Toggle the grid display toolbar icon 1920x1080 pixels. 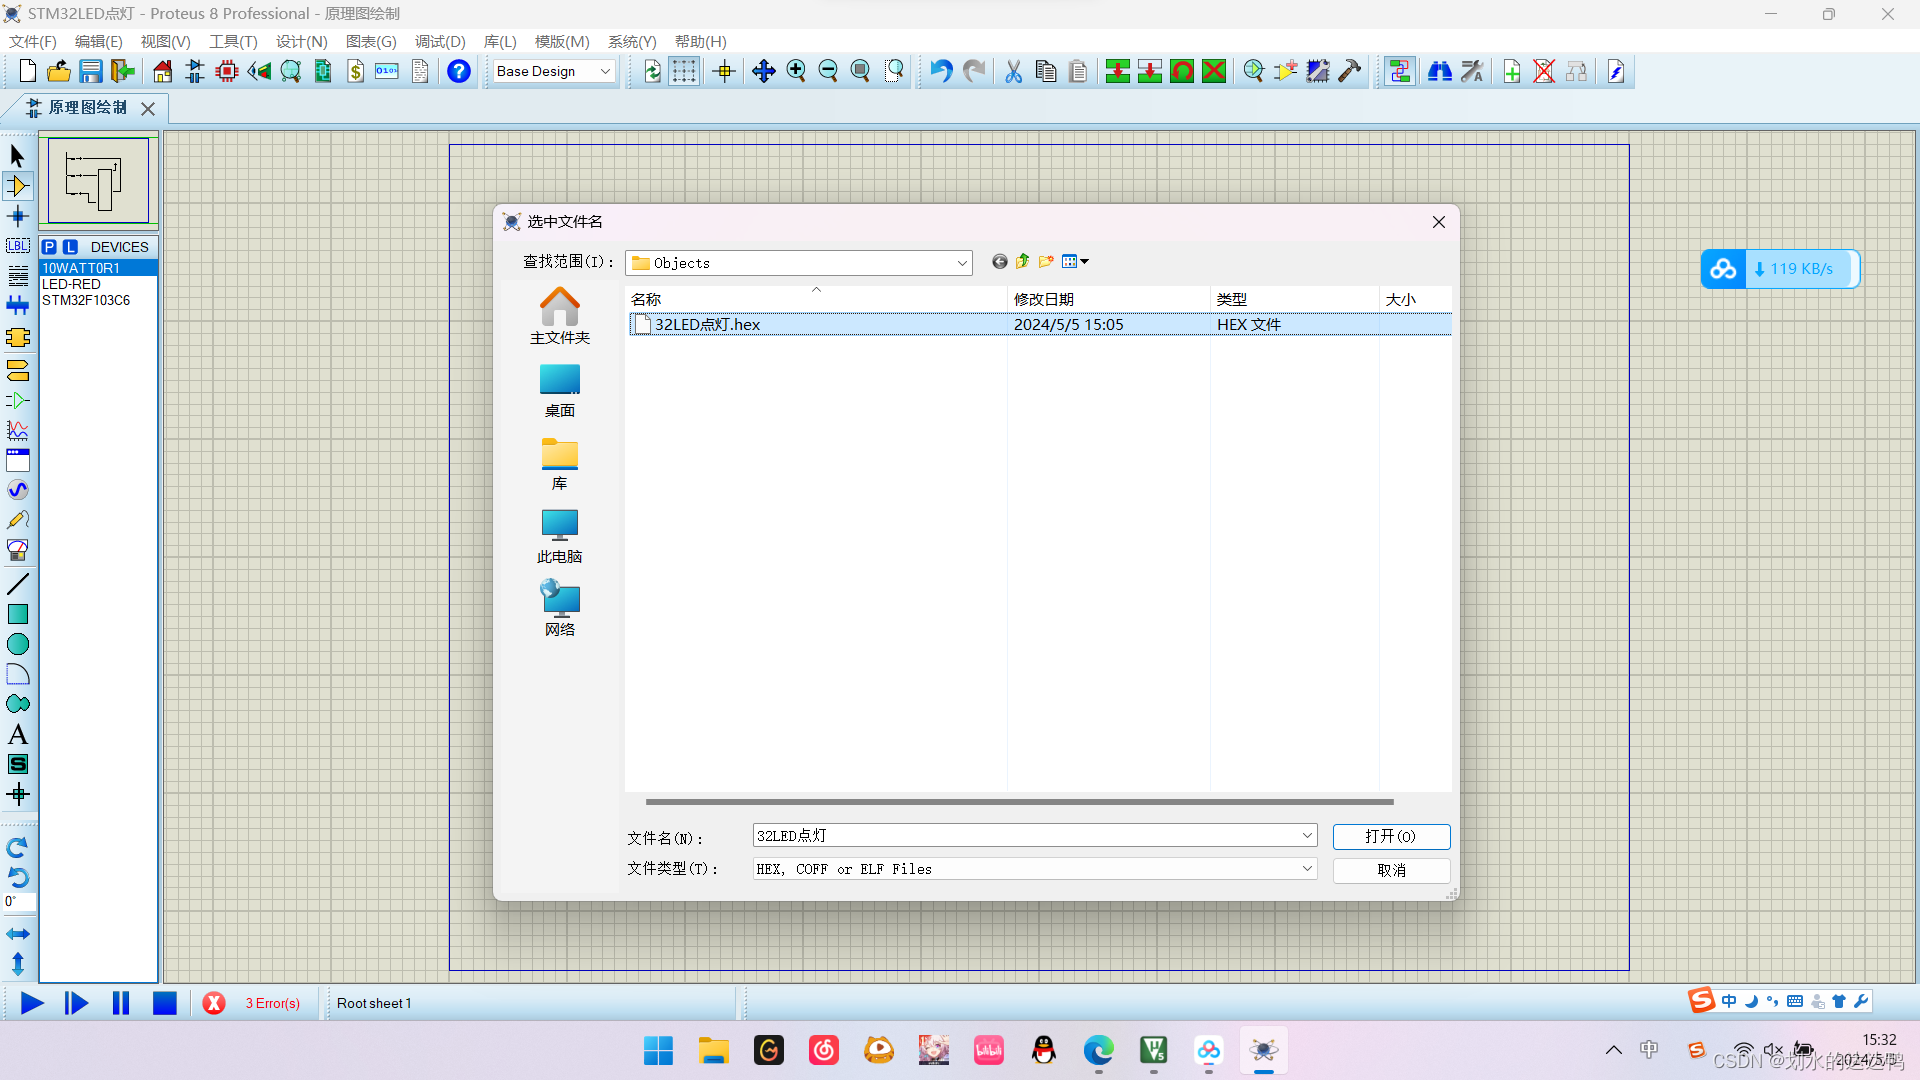pyautogui.click(x=684, y=71)
